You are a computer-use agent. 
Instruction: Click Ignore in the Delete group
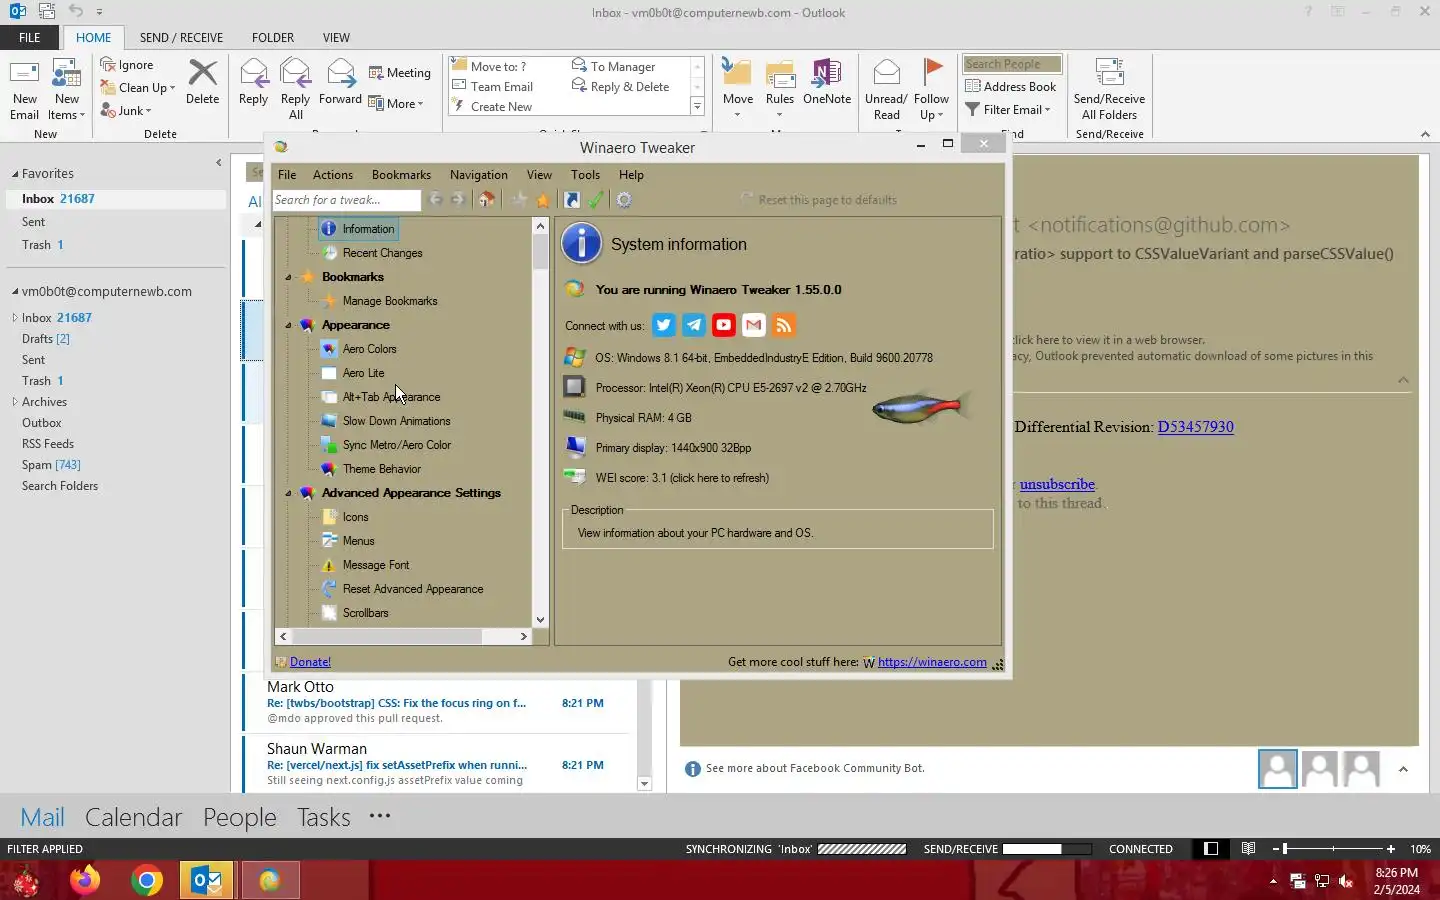click(x=127, y=65)
